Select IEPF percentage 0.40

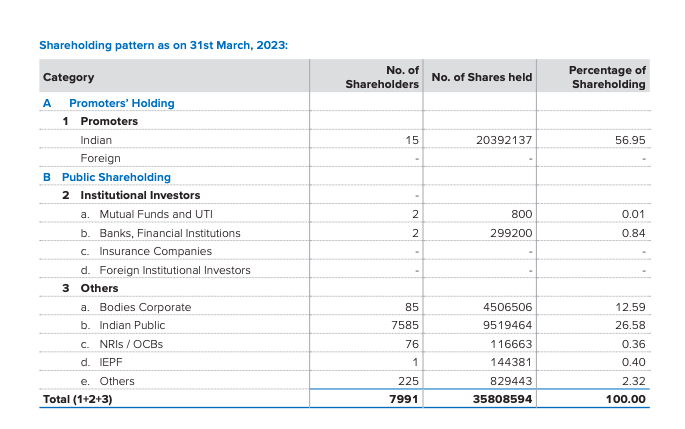coord(633,363)
